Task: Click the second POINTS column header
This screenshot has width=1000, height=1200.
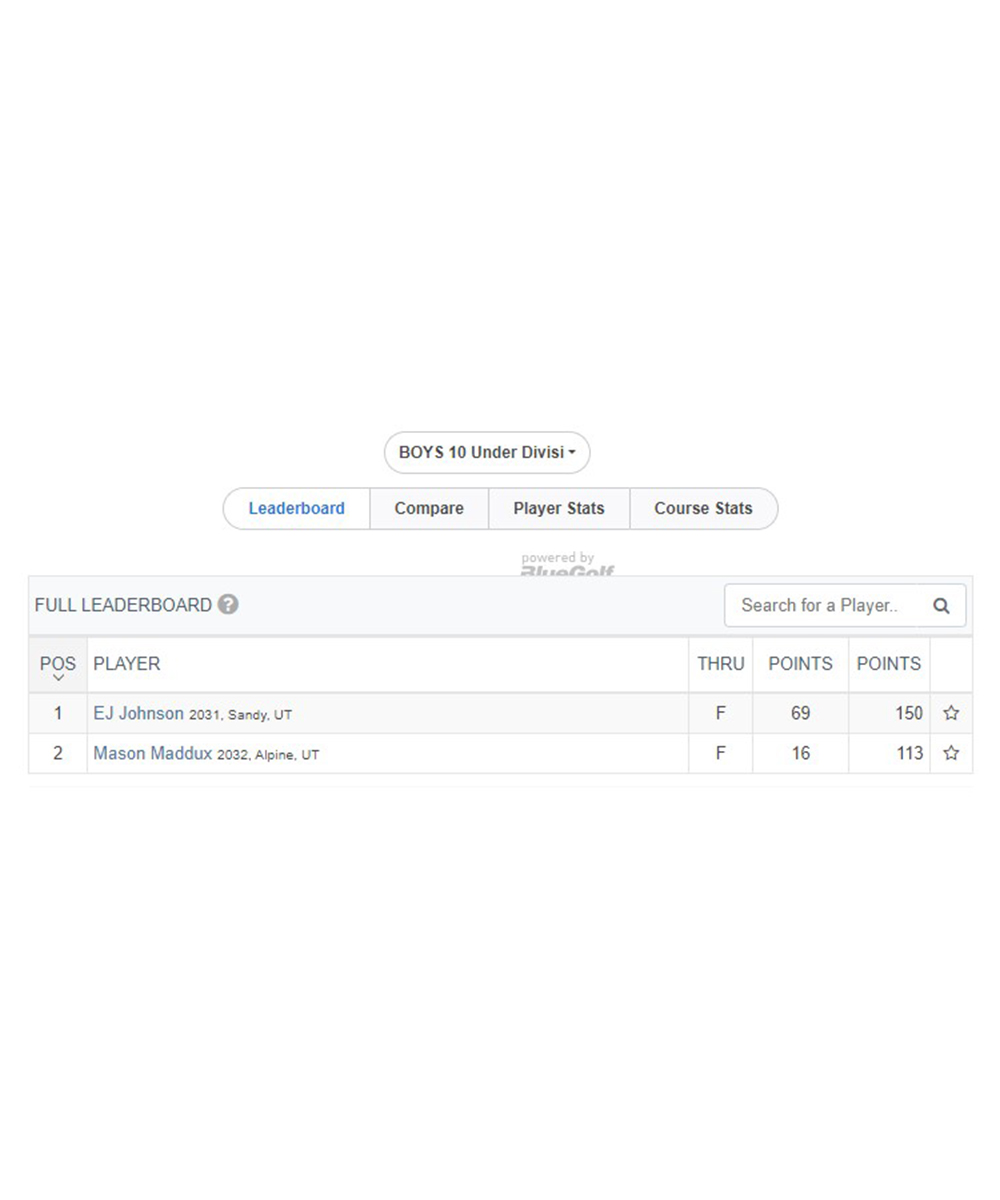Action: pos(889,664)
